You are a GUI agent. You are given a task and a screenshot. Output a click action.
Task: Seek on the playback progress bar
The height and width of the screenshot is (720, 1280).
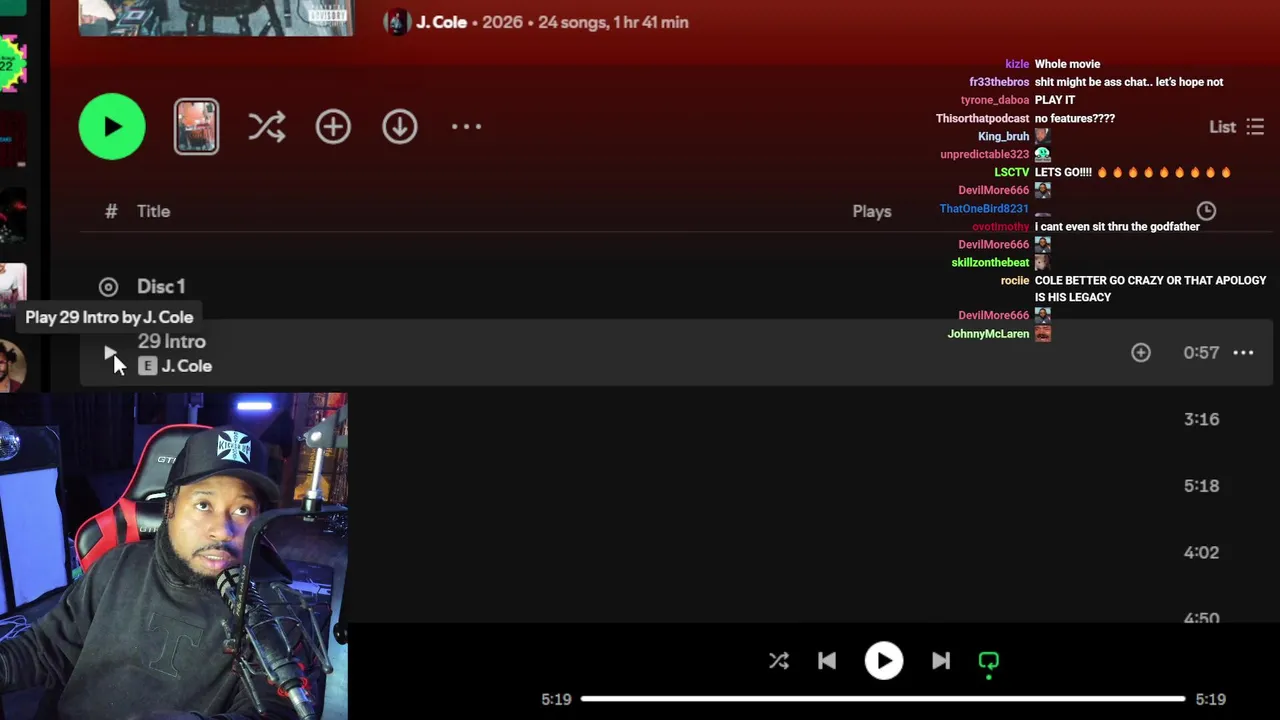[x=883, y=699]
